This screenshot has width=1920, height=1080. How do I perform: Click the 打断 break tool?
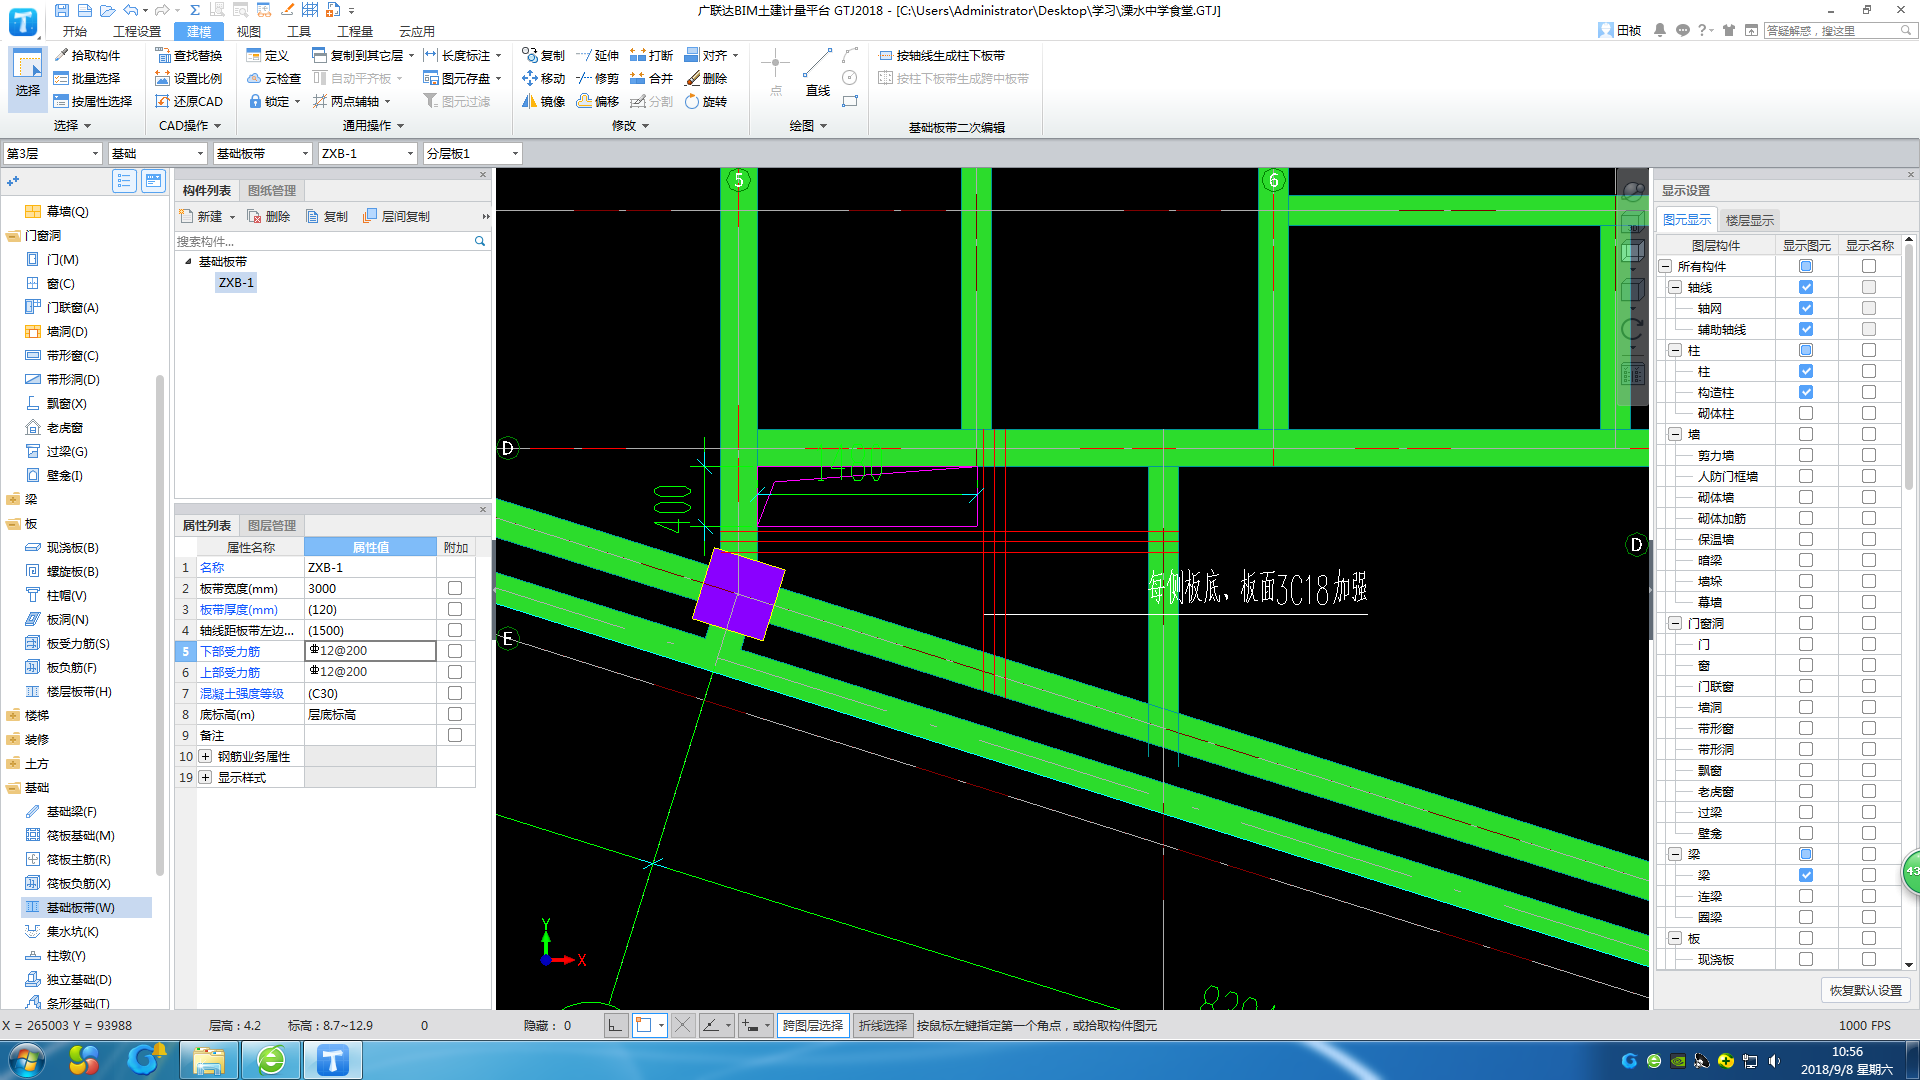click(x=651, y=55)
